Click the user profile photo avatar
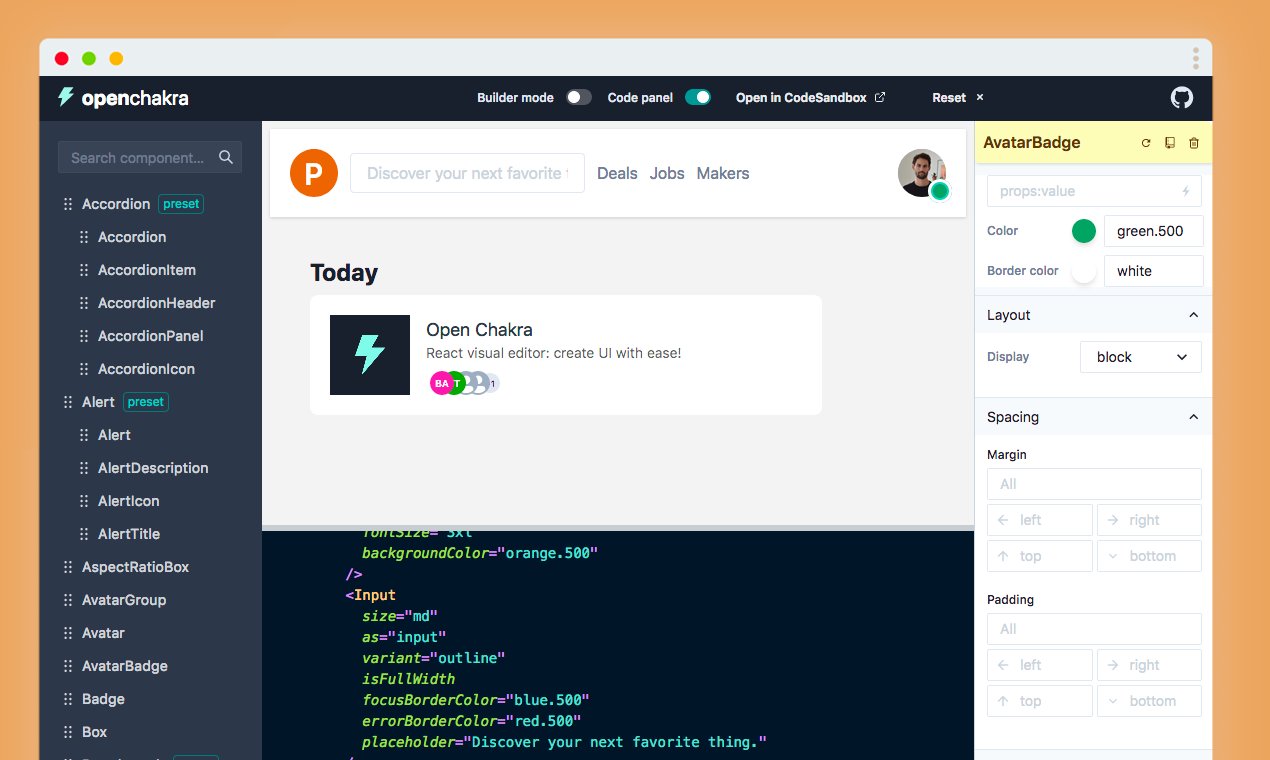Image resolution: width=1270 pixels, height=760 pixels. 921,172
